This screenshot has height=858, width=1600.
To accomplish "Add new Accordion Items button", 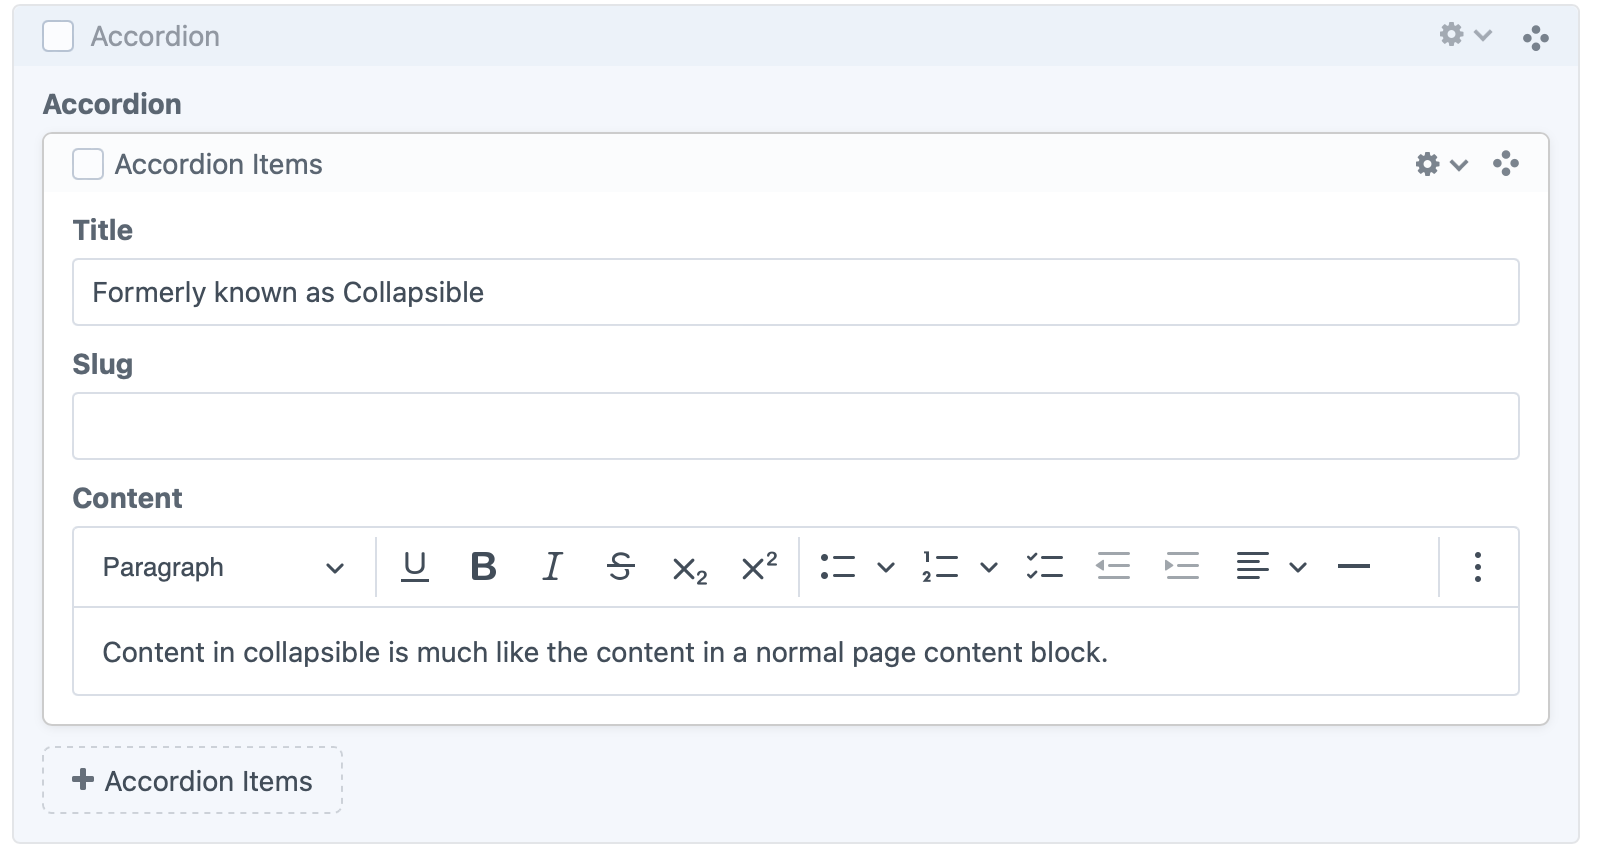I will 192,781.
